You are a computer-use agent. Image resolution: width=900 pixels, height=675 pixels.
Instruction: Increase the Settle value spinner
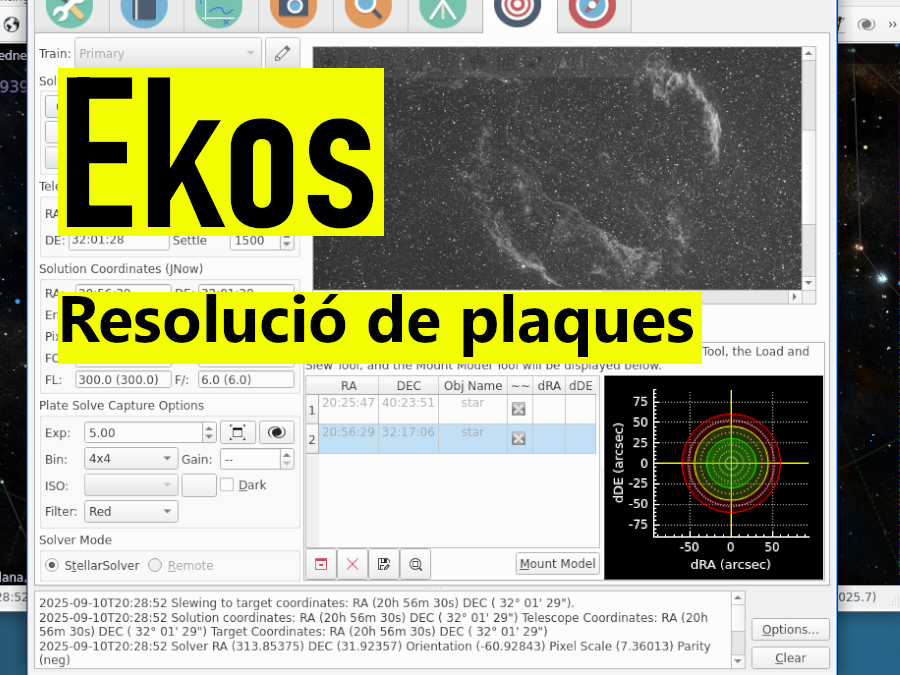click(288, 237)
